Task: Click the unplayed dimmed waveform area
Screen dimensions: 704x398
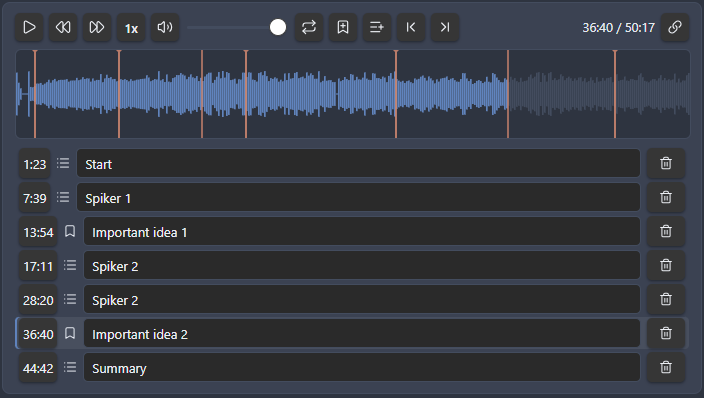Action: pos(599,94)
